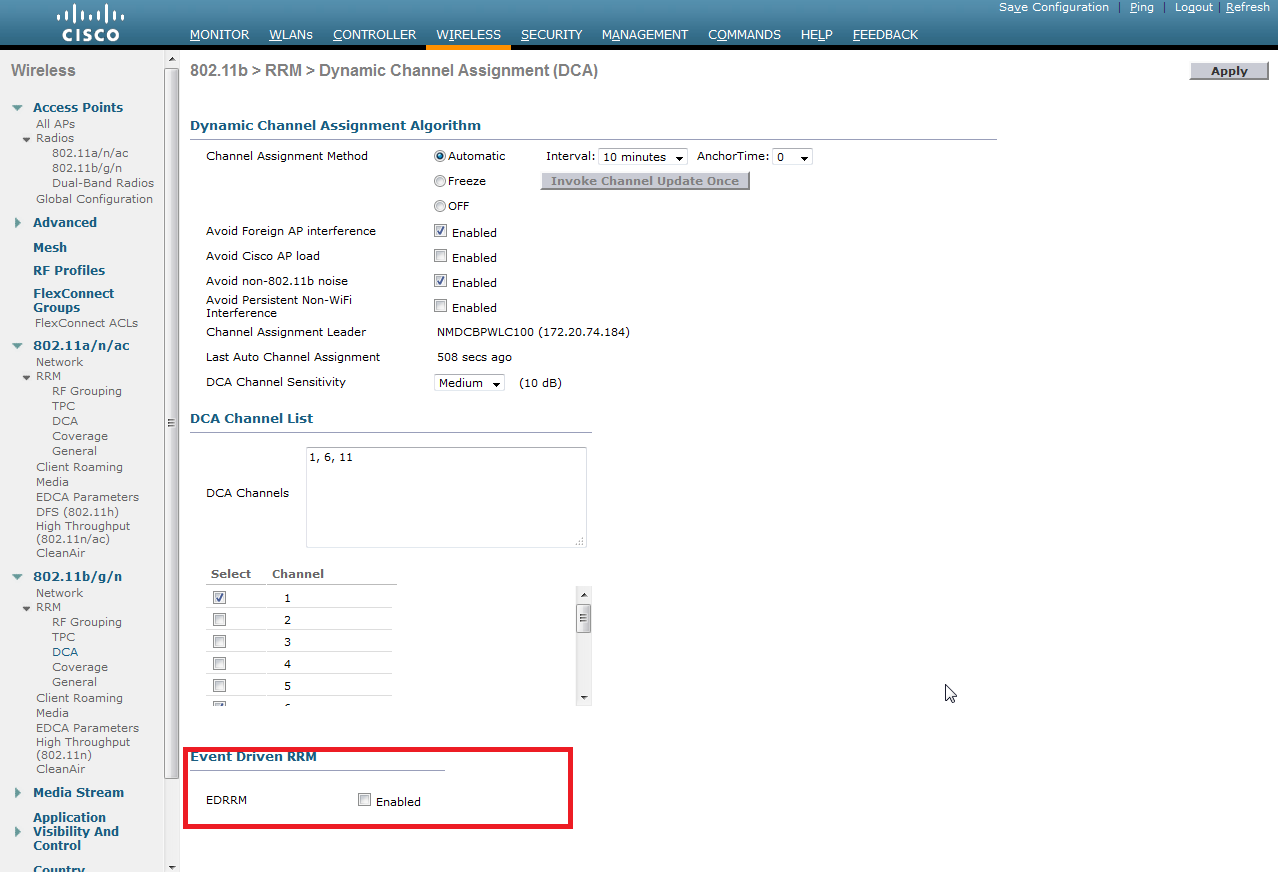Click the channel list scrollbar down arrow
The height and width of the screenshot is (872, 1278).
coord(584,697)
